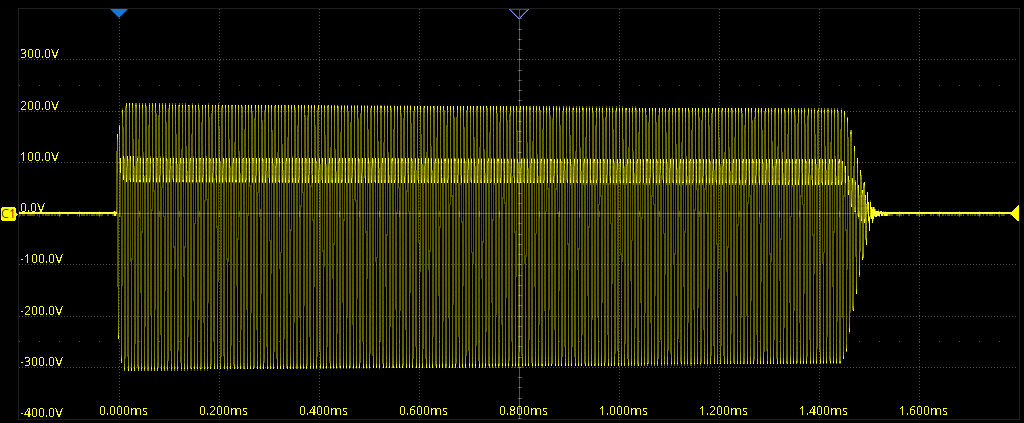Click the 0.0V ground level label
Screen dimensions: 1024x423
coord(33,208)
